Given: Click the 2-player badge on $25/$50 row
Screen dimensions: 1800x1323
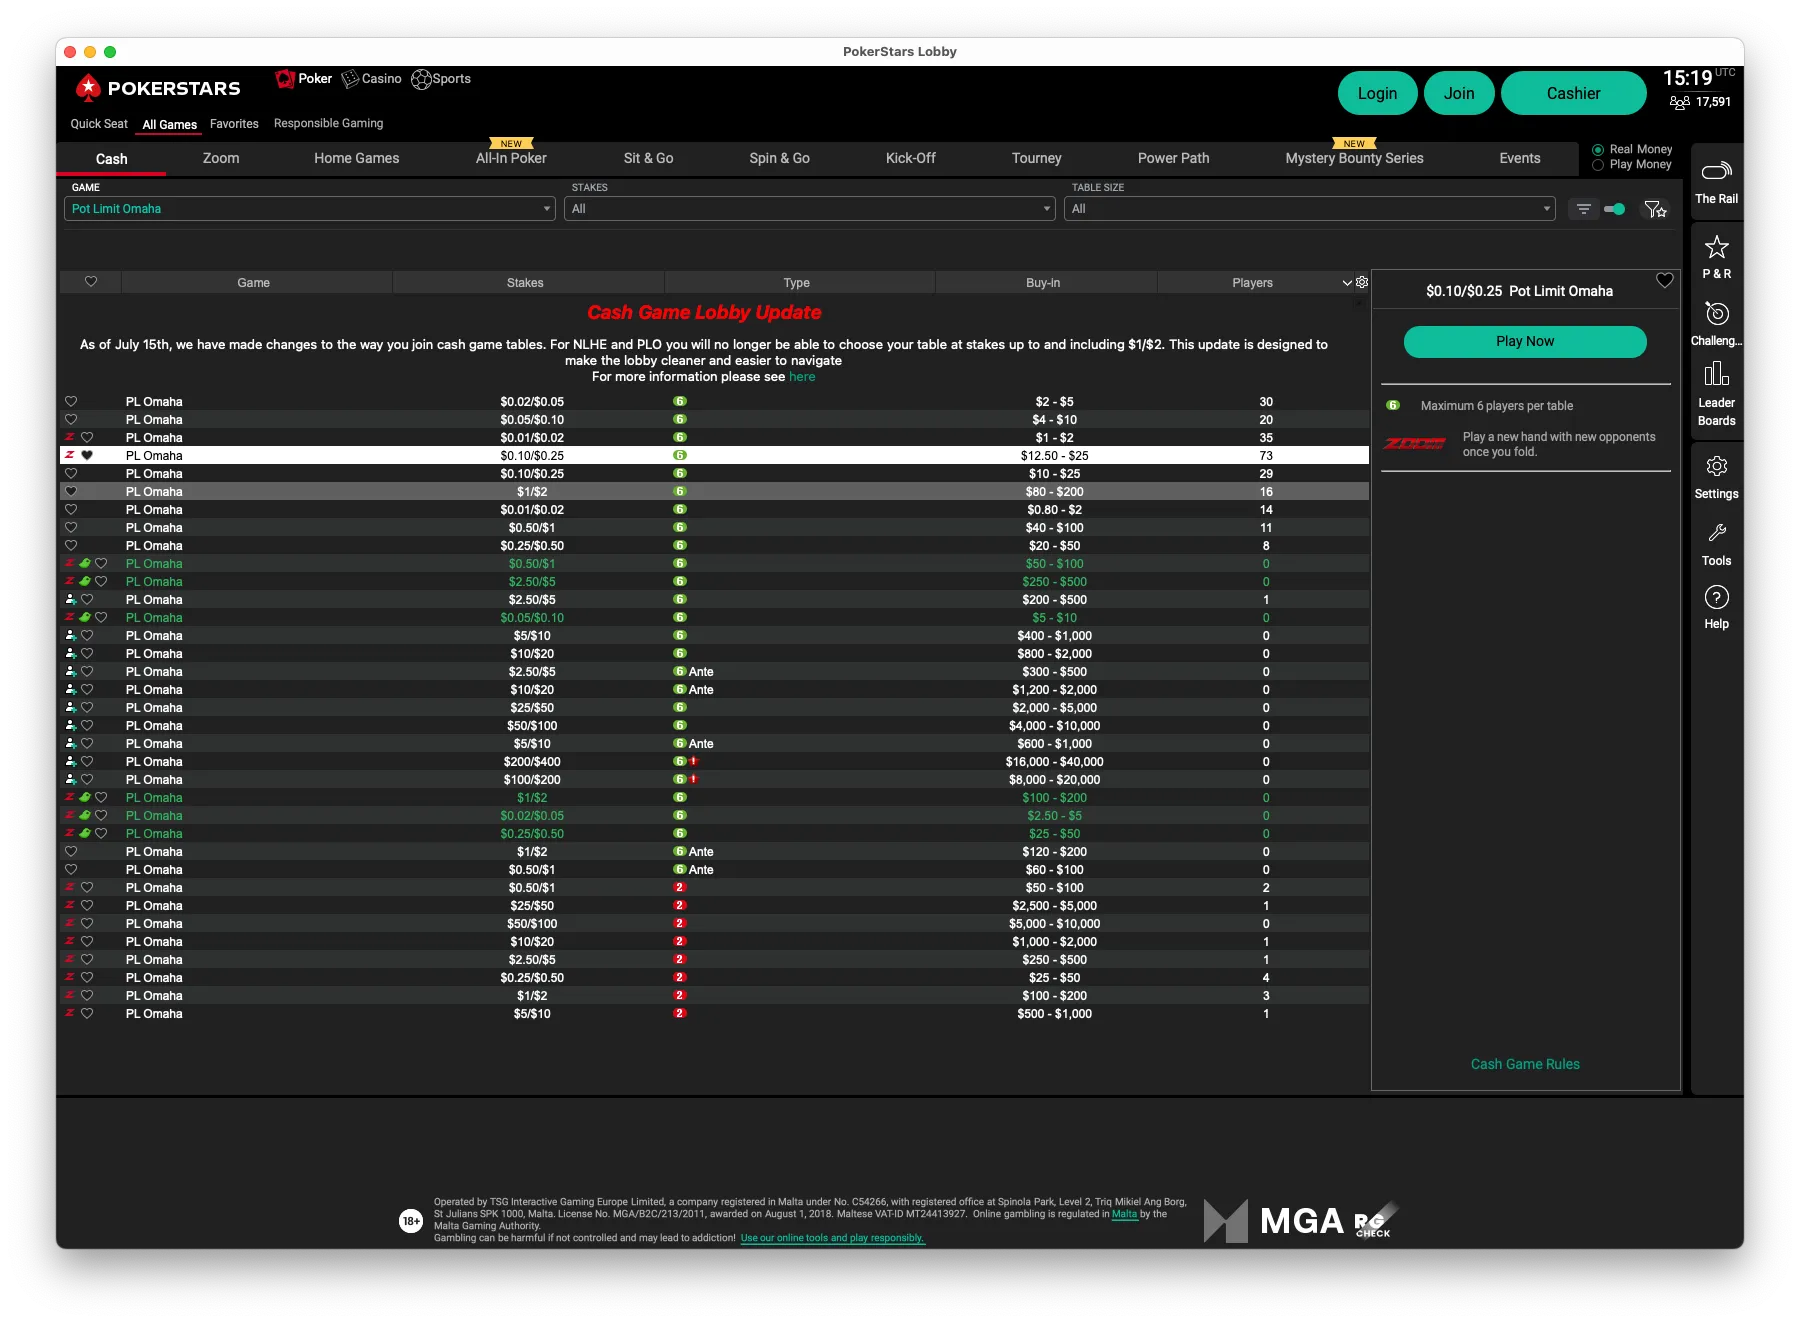Looking at the screenshot, I should pos(679,906).
